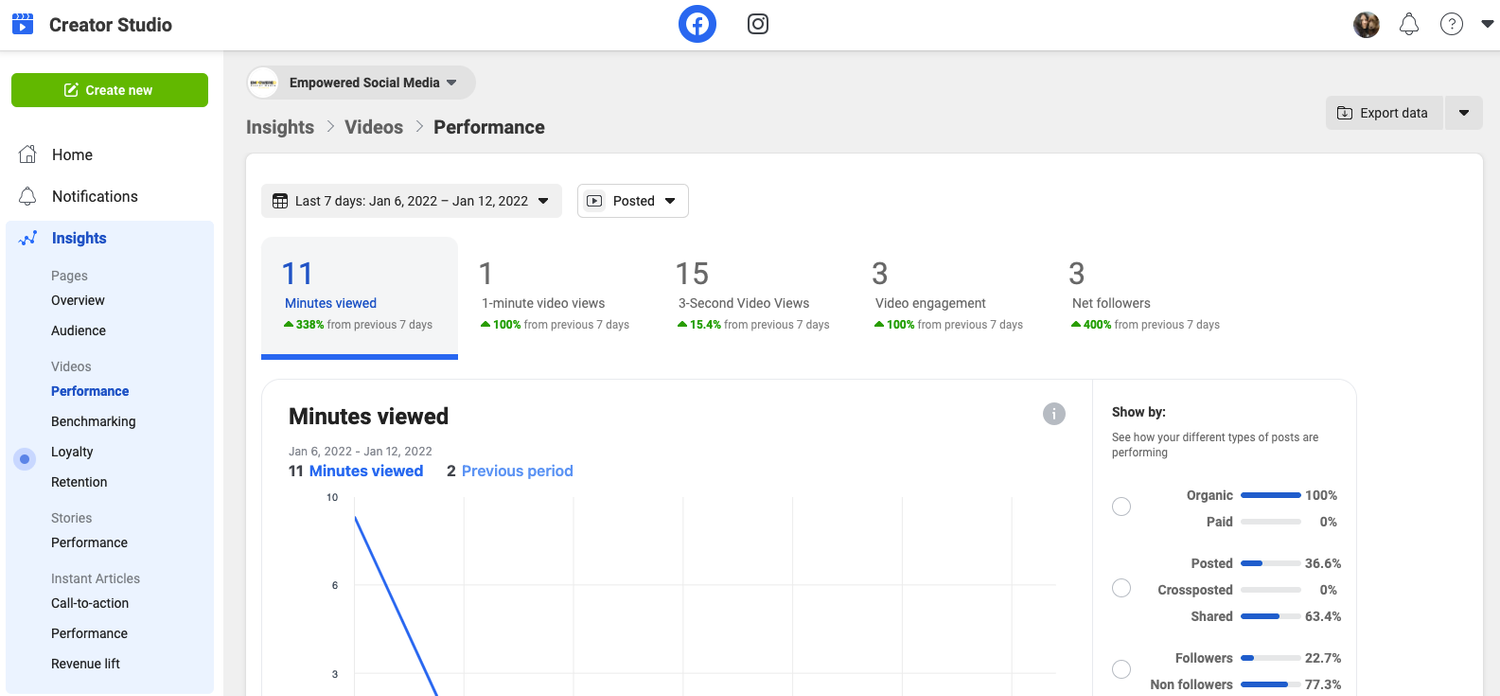Expand the Export data options arrow

1464,113
